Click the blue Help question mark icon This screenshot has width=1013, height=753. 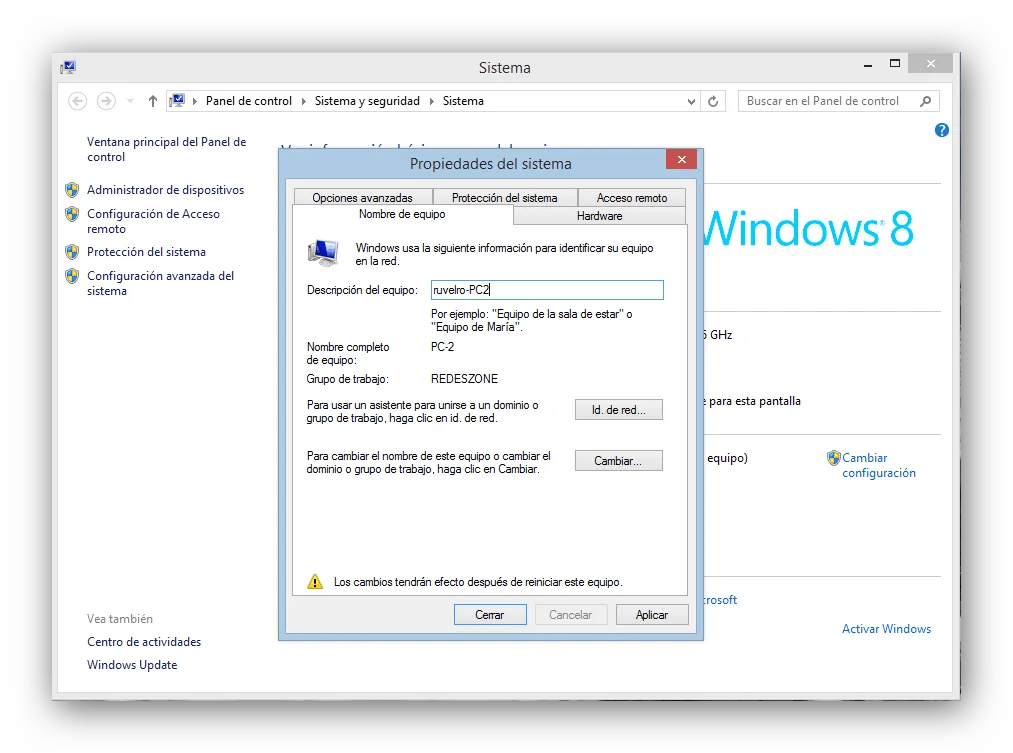[x=941, y=130]
